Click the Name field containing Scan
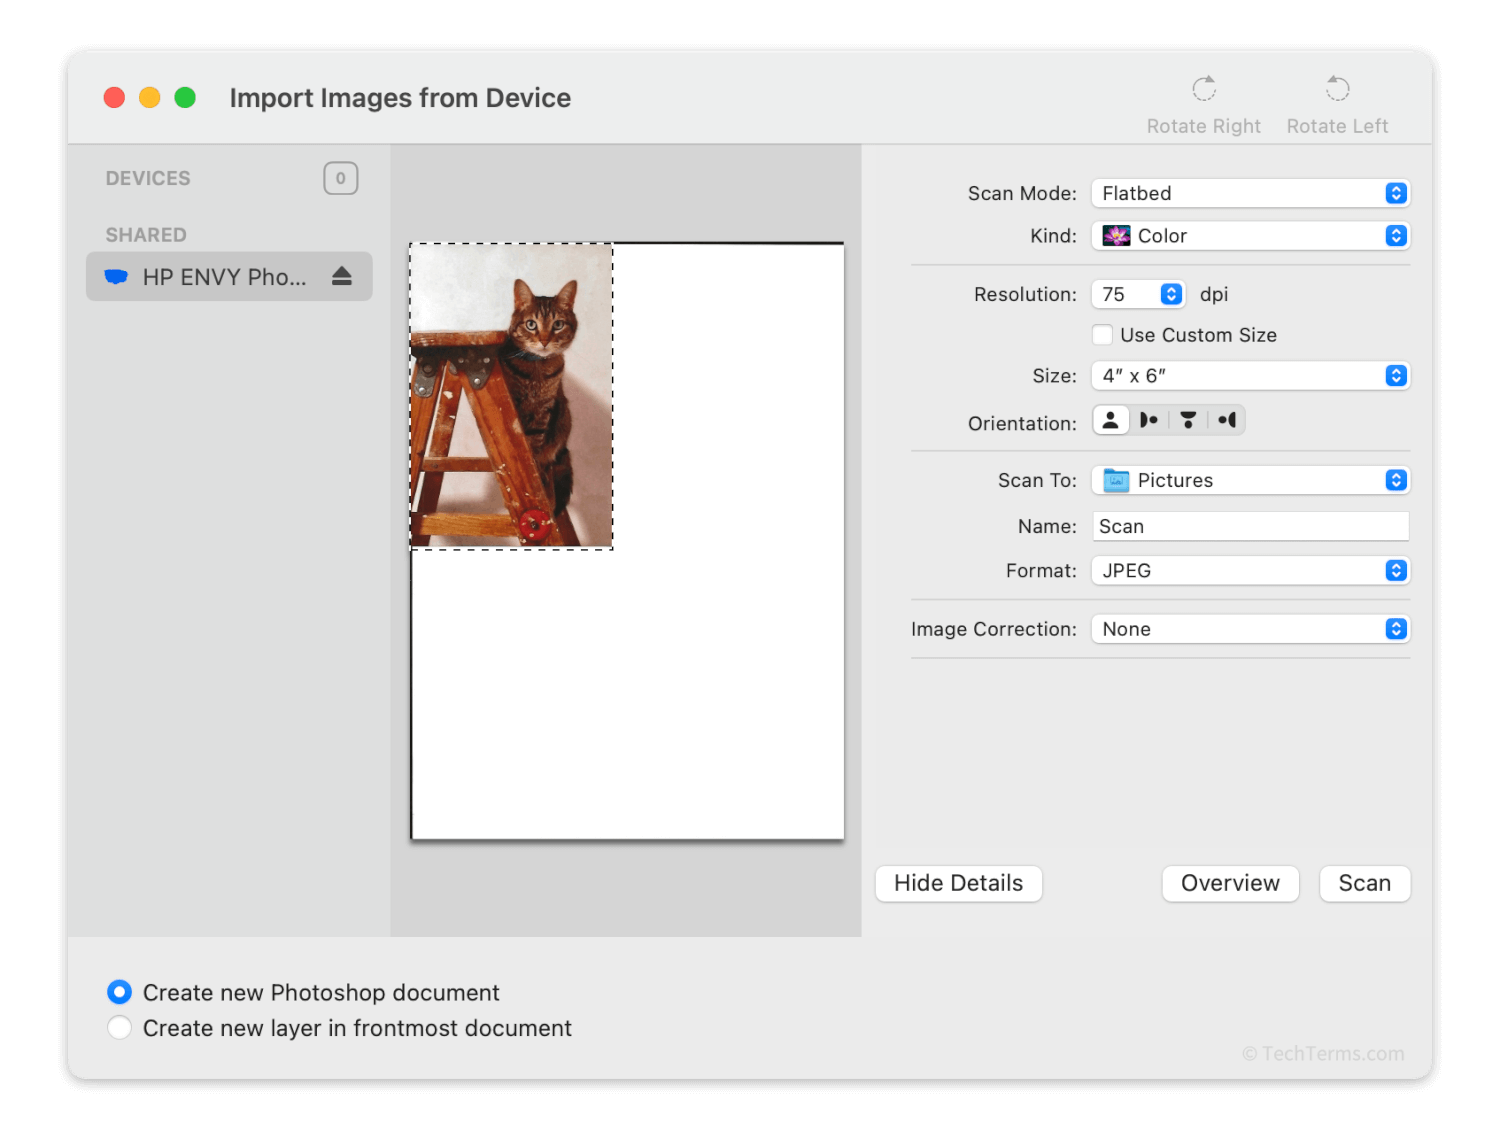This screenshot has width=1500, height=1130. 1251,526
